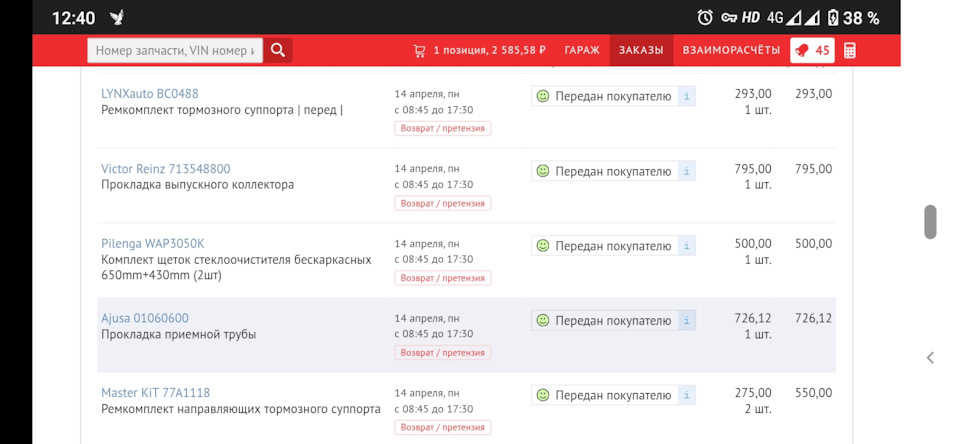Click Возврат / претензия for LYNXauto BC0488
This screenshot has width=960, height=444.
443,129
